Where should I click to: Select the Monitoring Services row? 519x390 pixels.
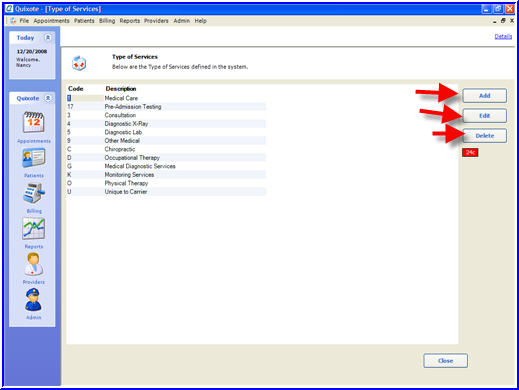pyautogui.click(x=166, y=175)
